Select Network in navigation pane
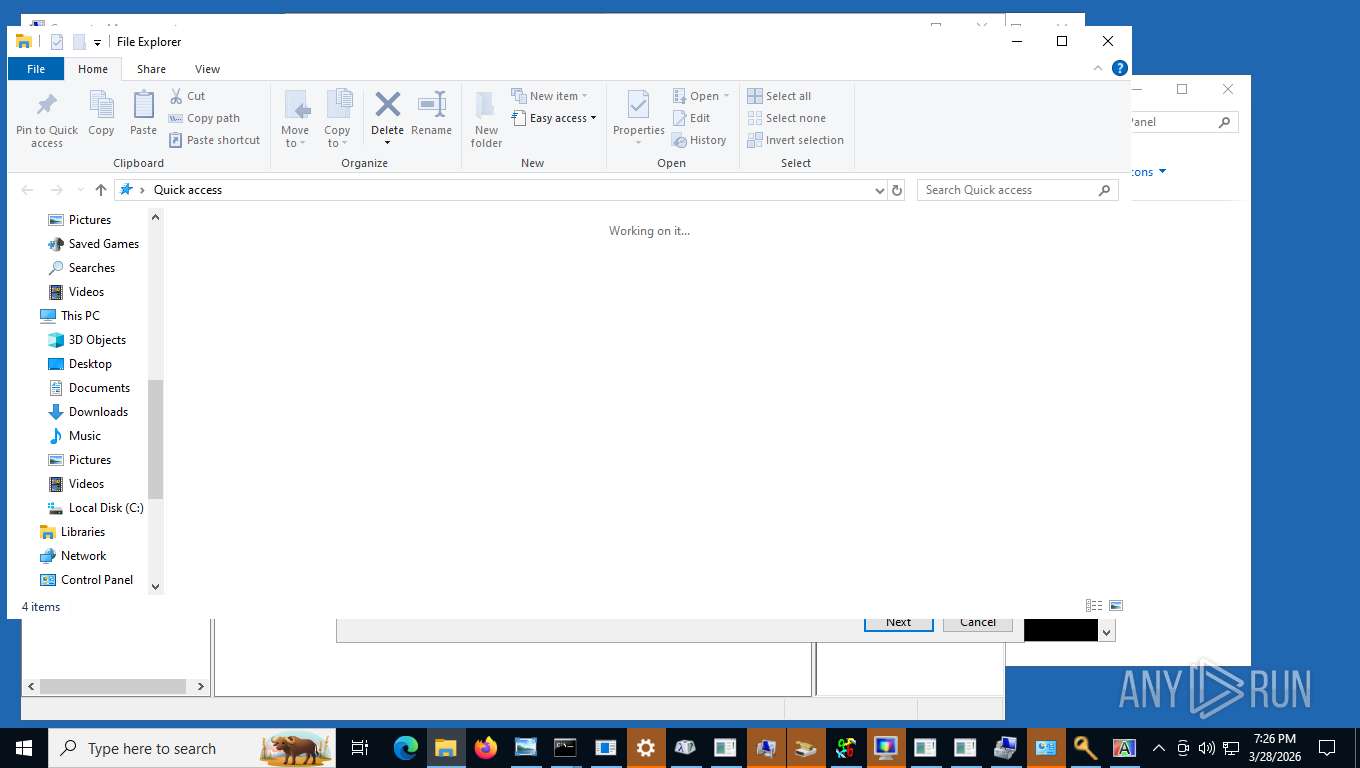Screen dimensions: 1360x768 [x=84, y=556]
